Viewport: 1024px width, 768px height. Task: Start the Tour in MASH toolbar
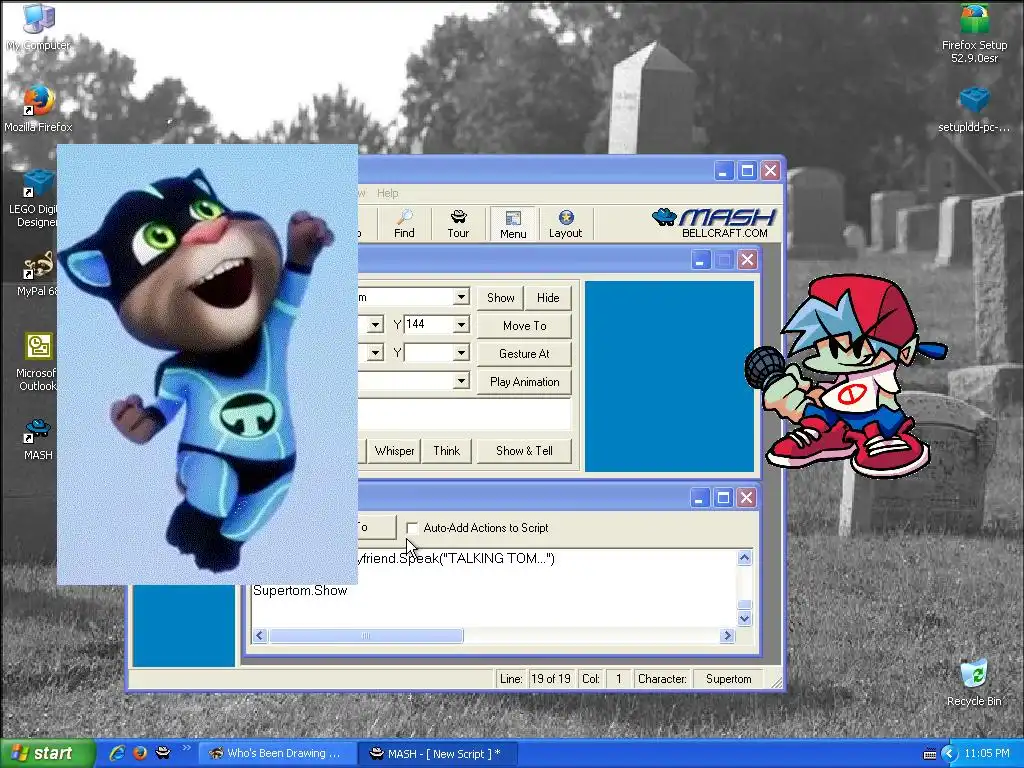(458, 224)
